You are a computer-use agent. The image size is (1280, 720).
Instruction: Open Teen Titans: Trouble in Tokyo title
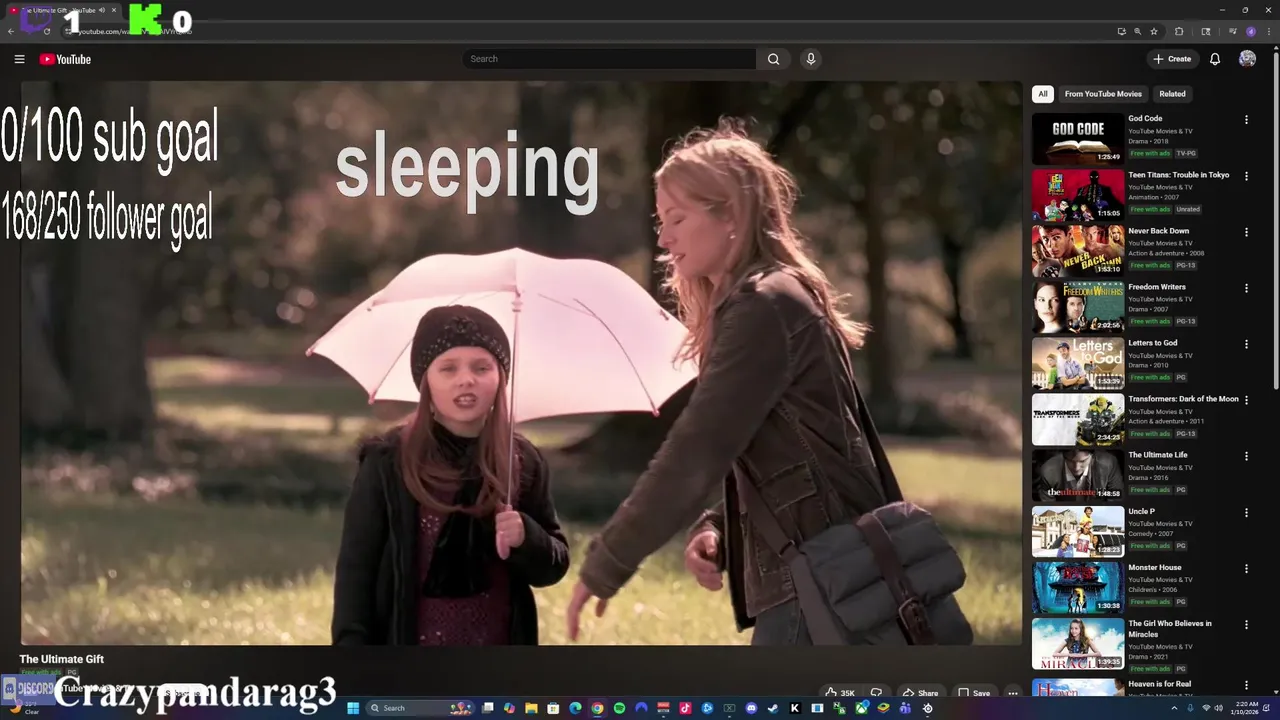tap(1179, 175)
